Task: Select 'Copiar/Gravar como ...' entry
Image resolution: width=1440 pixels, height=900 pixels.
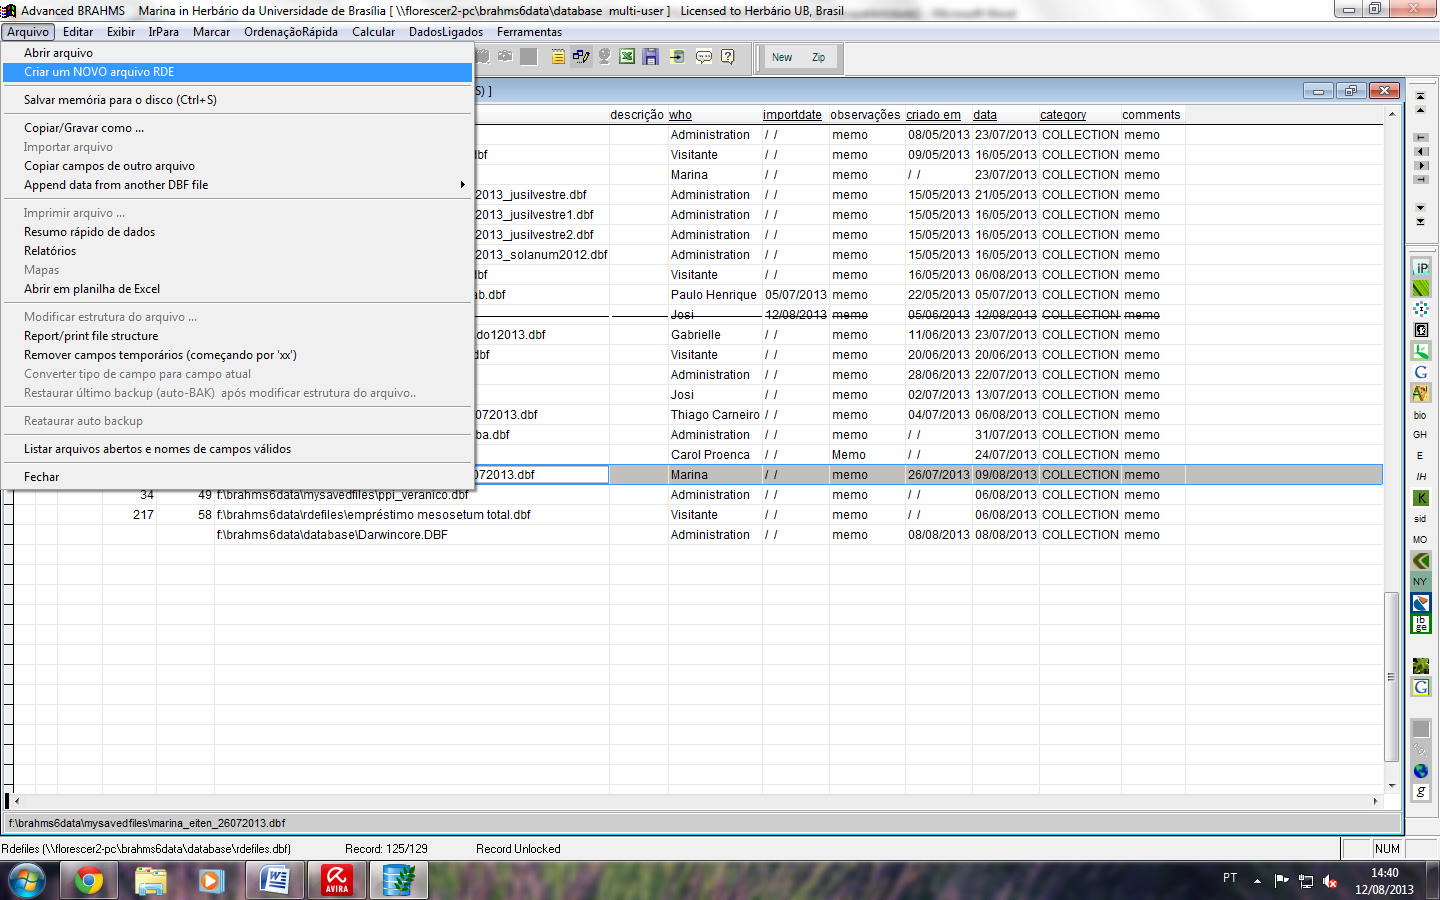Action: (237, 128)
